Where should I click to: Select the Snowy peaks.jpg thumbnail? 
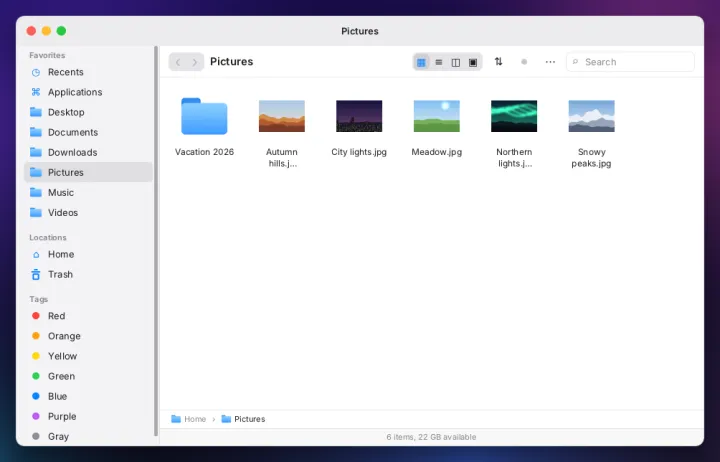click(x=591, y=116)
